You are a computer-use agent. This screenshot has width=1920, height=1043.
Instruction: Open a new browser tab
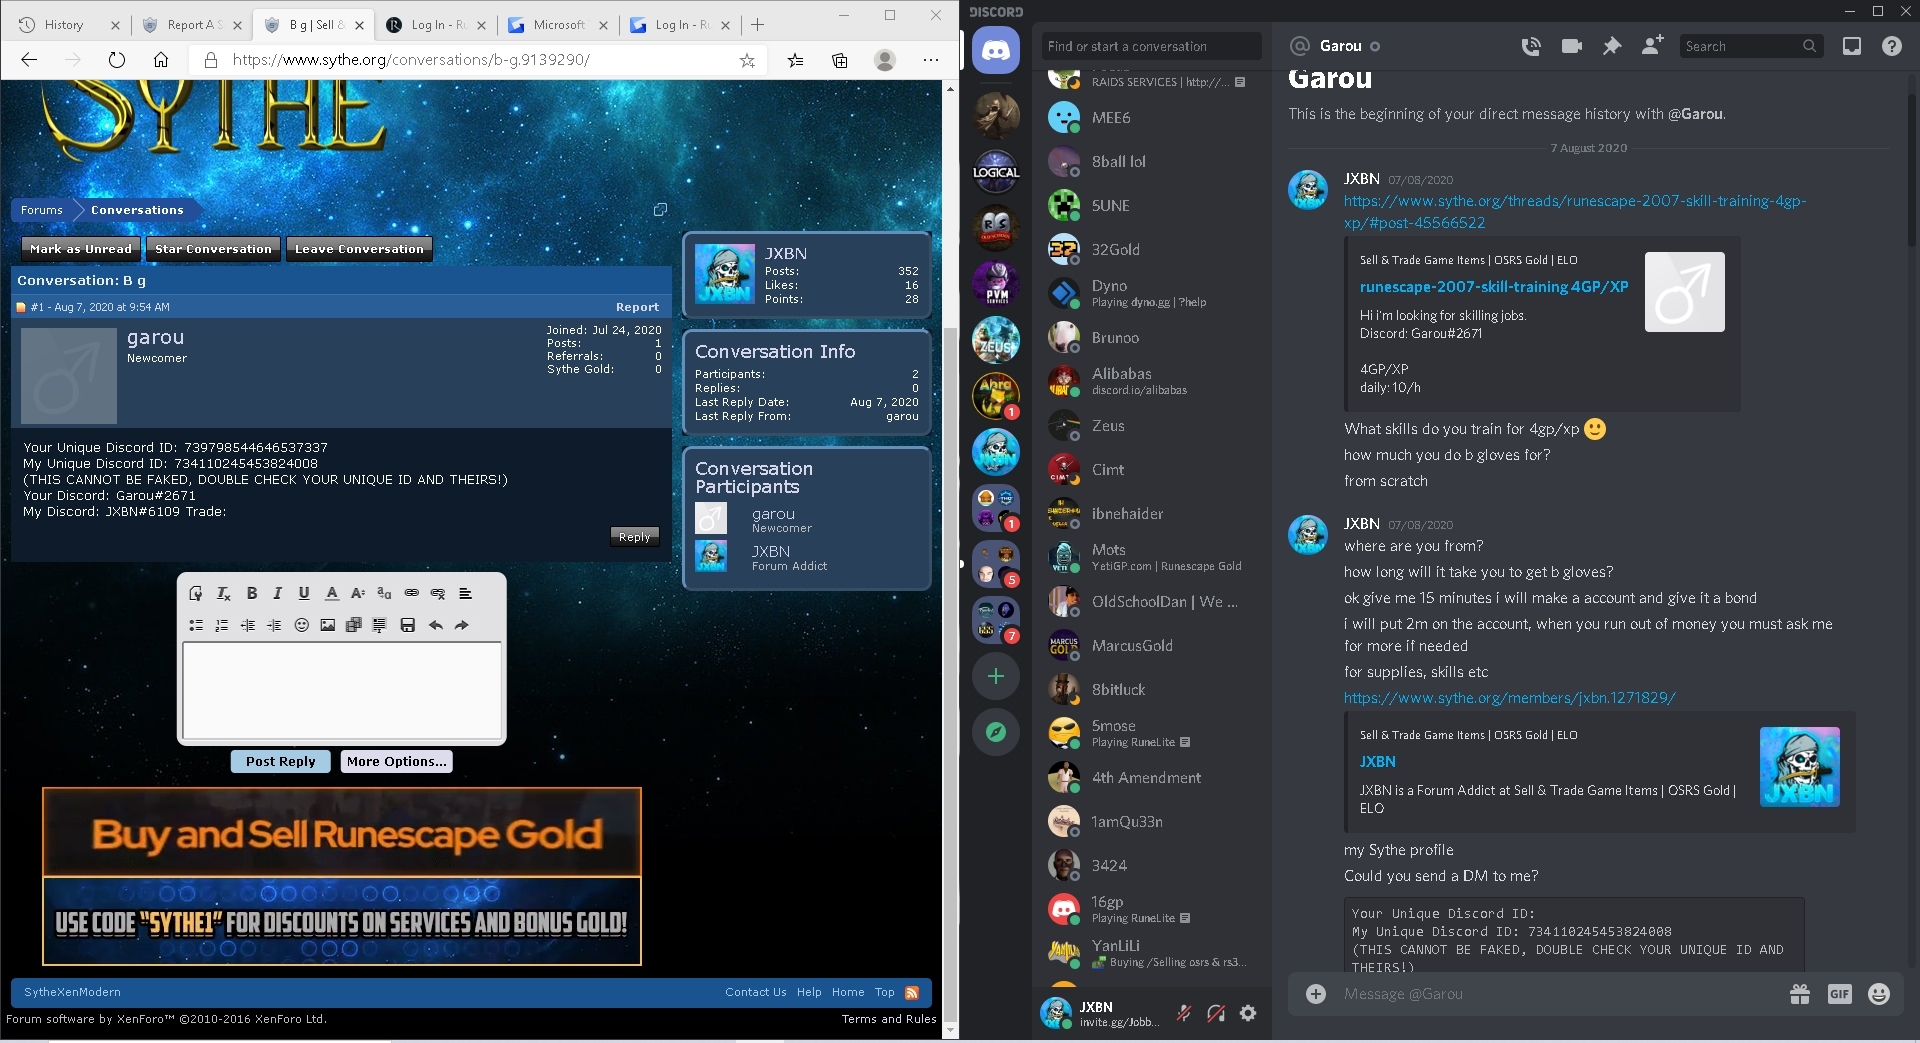pos(757,25)
